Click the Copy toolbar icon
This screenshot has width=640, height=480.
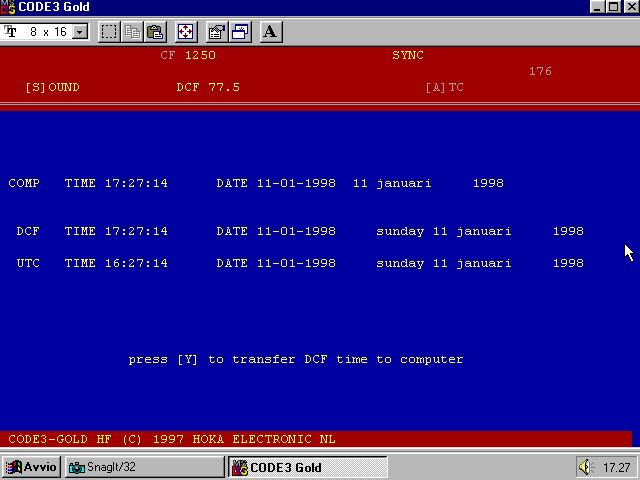[x=133, y=31]
